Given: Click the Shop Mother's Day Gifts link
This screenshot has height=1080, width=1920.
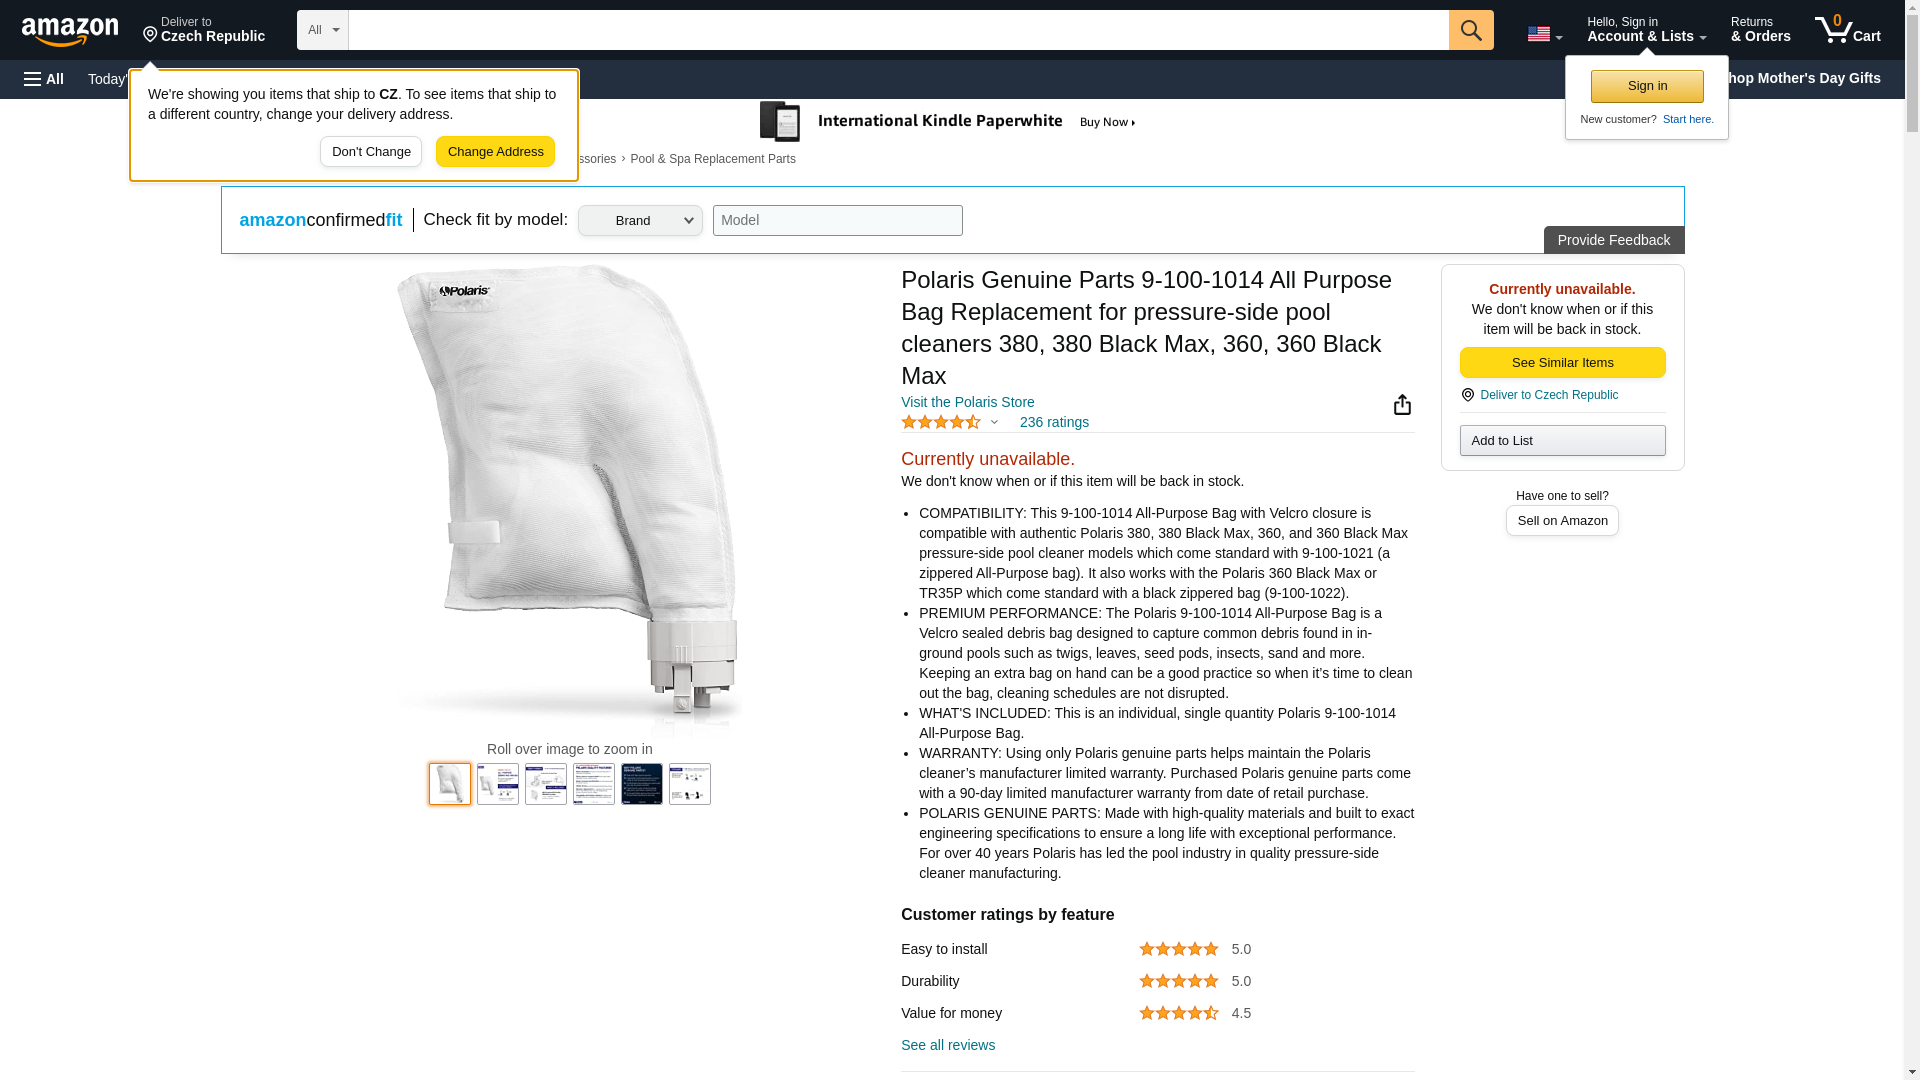Looking at the screenshot, I should (x=1805, y=78).
